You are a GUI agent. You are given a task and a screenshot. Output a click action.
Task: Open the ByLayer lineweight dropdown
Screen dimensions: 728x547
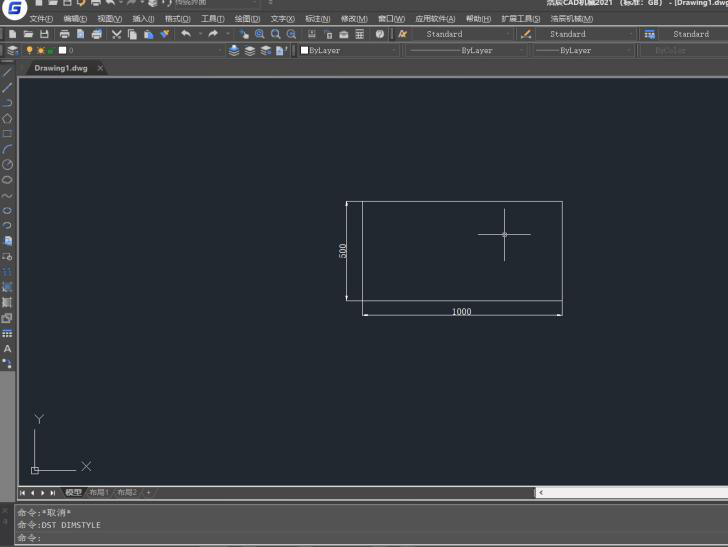click(x=629, y=50)
